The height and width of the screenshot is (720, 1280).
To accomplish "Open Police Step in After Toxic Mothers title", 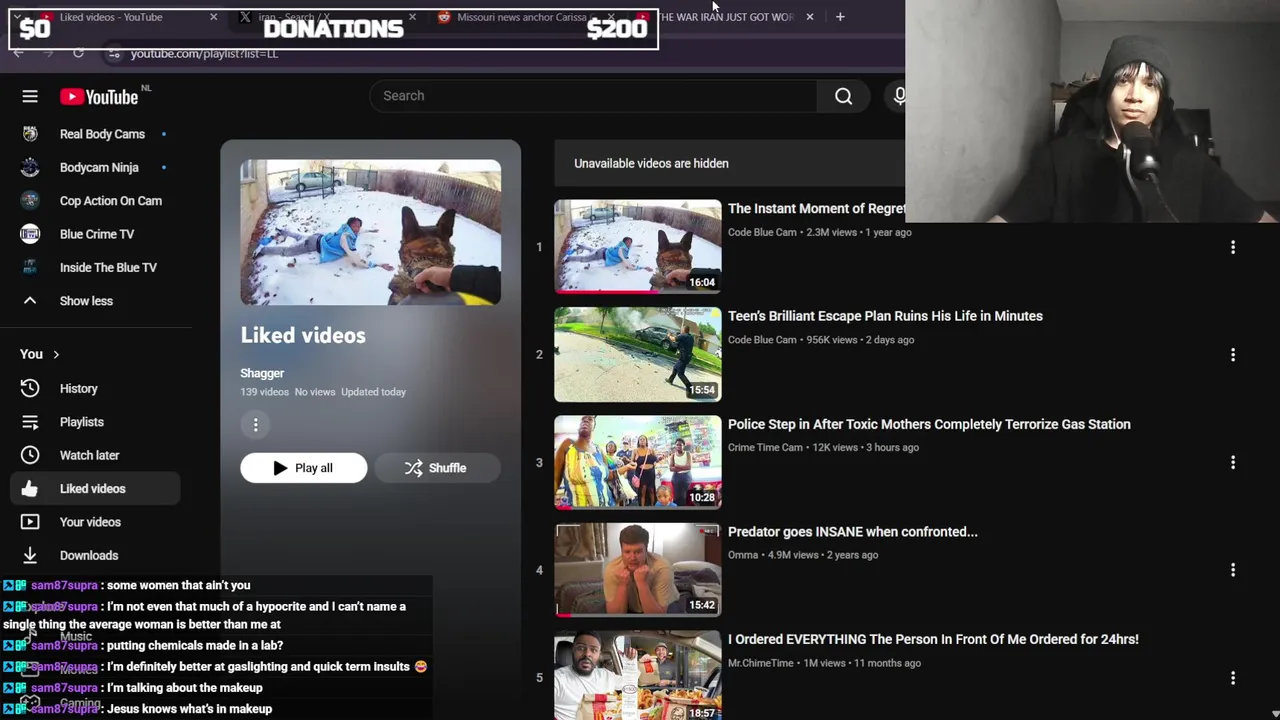I will 929,424.
